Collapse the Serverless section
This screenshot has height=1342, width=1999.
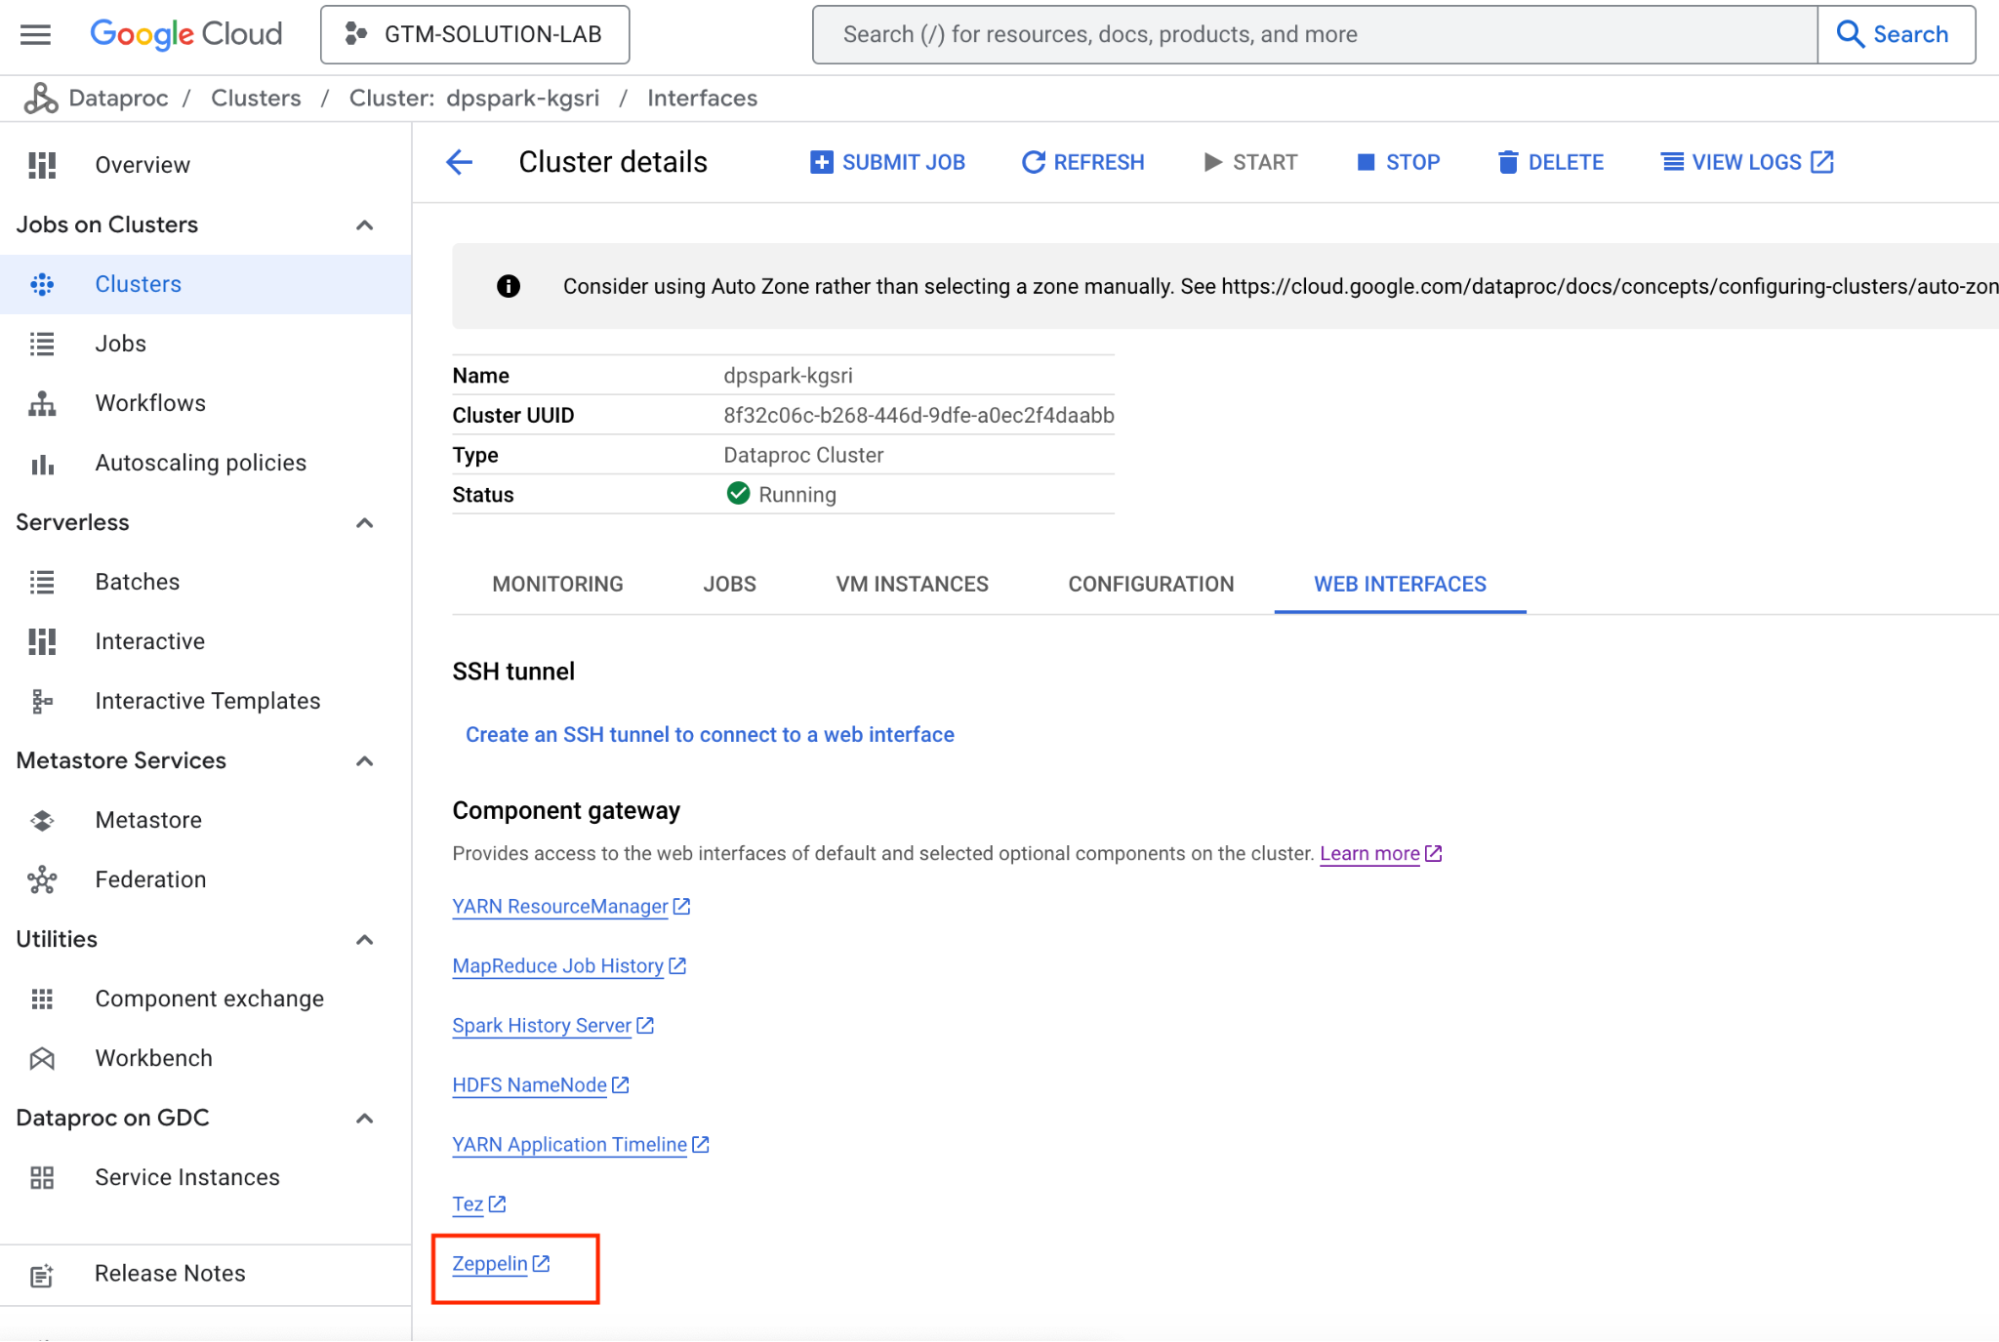pyautogui.click(x=365, y=523)
